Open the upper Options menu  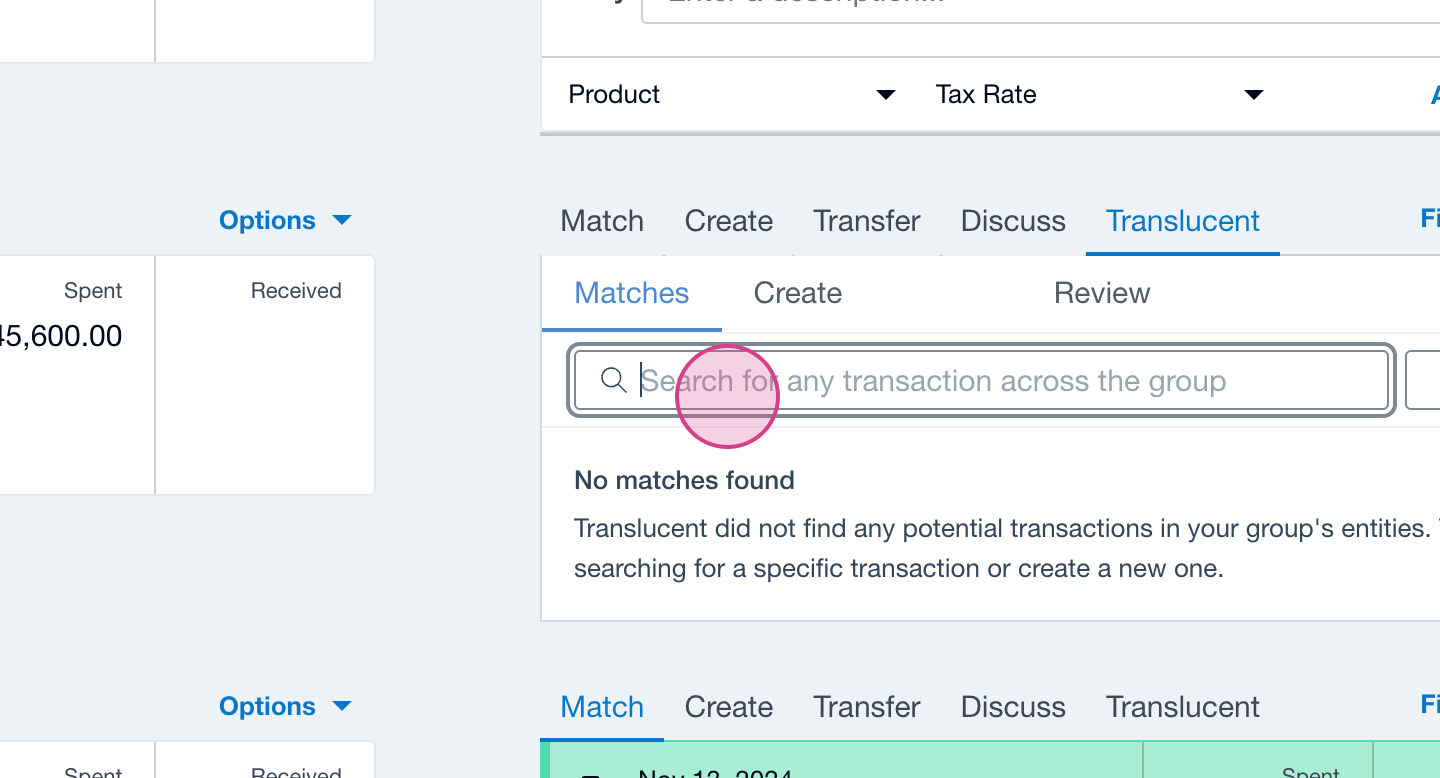(285, 221)
